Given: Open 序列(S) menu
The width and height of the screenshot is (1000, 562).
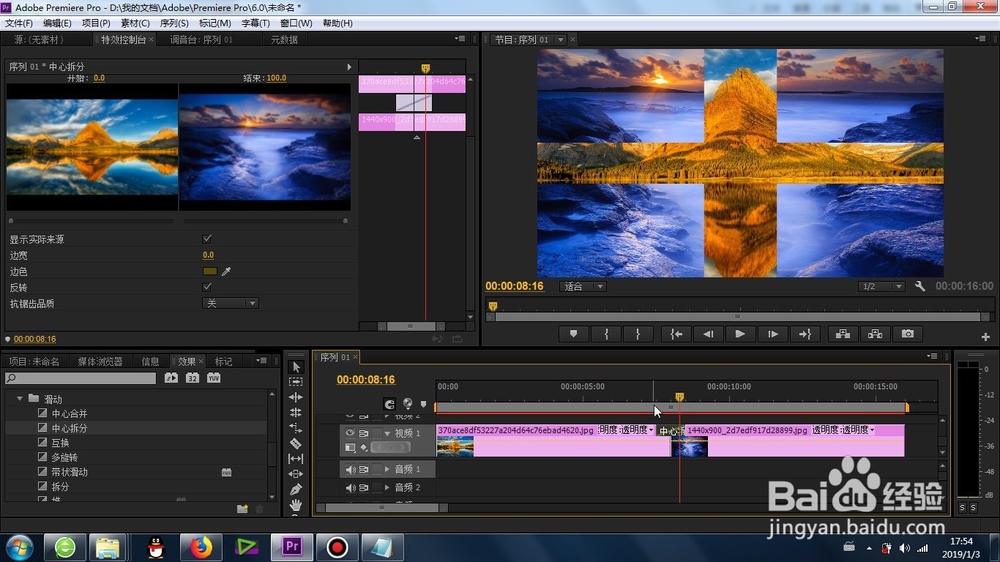Looking at the screenshot, I should [x=174, y=23].
